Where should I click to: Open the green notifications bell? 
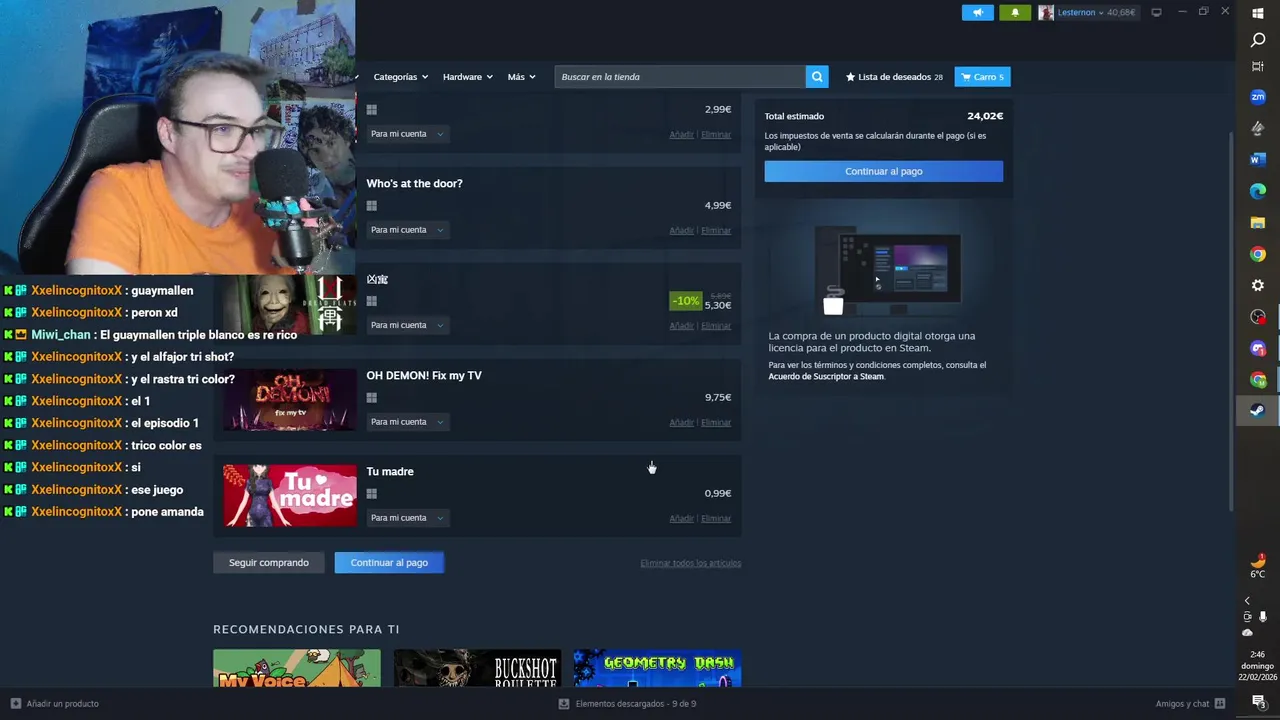[1015, 12]
